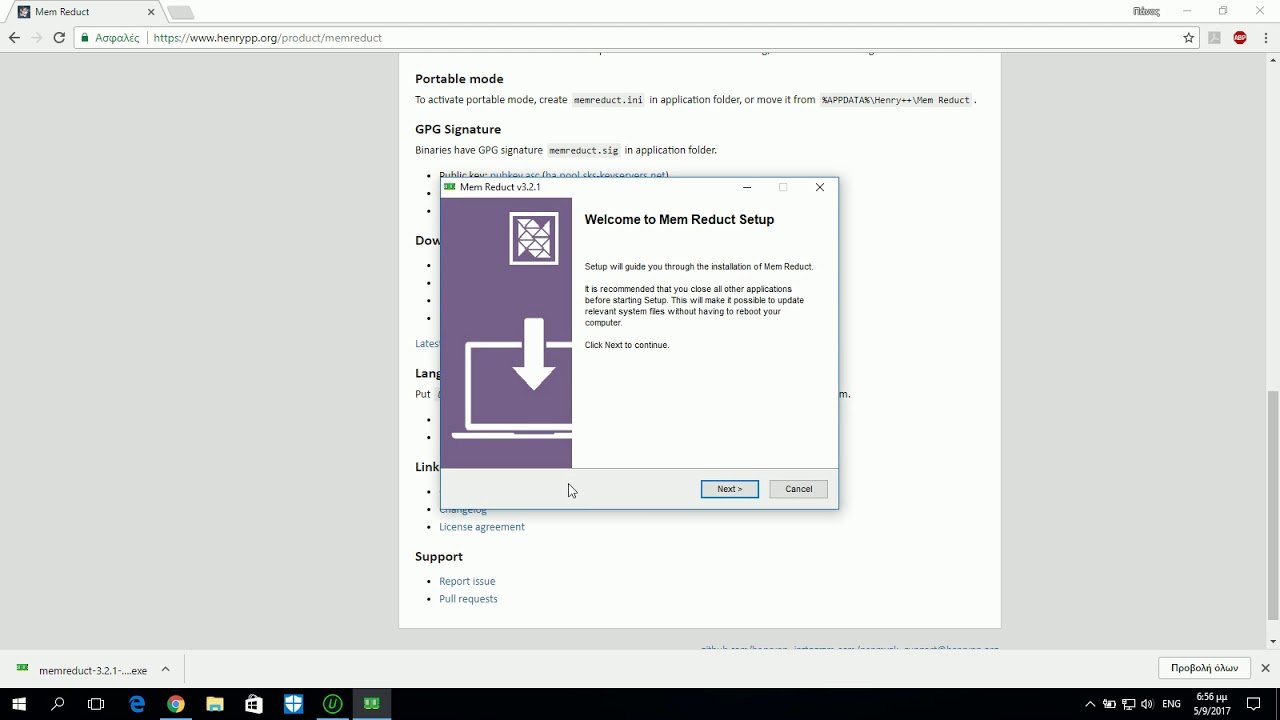
Task: Click the memreduct.ini code text
Action: coord(608,100)
